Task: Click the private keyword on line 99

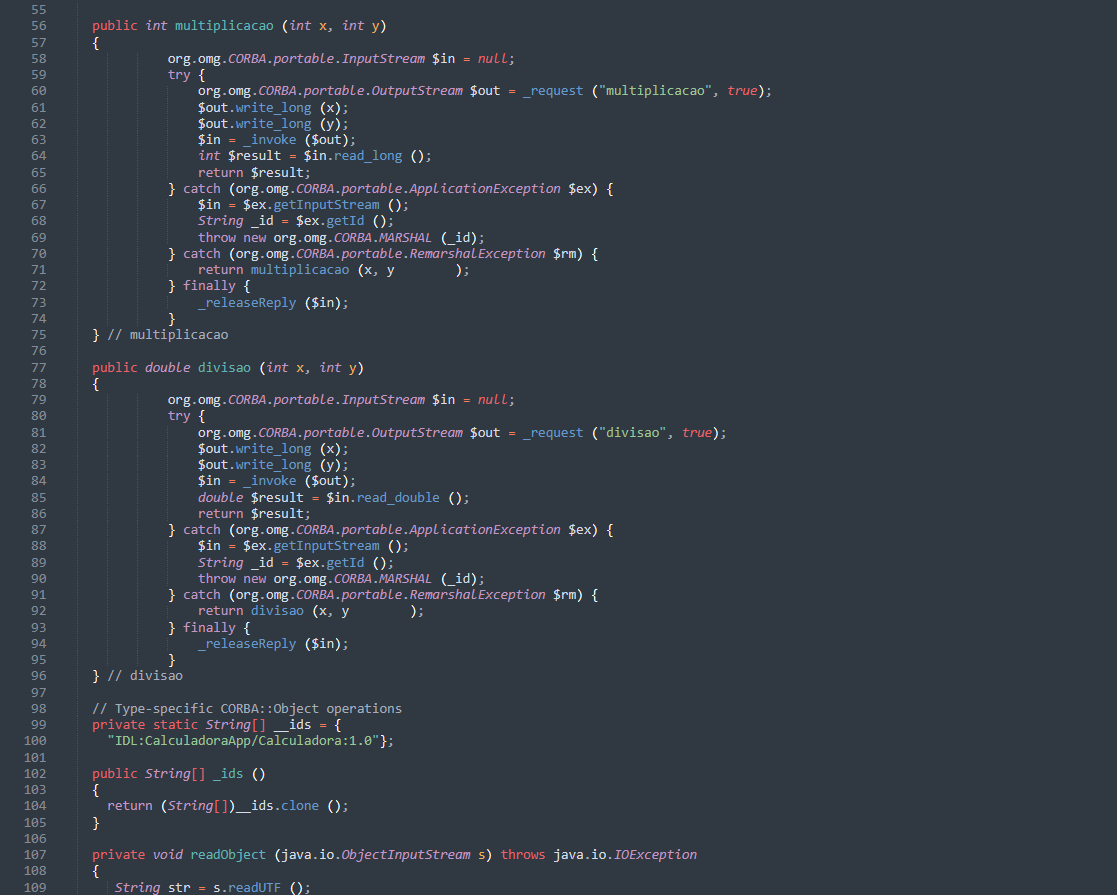Action: (x=118, y=725)
